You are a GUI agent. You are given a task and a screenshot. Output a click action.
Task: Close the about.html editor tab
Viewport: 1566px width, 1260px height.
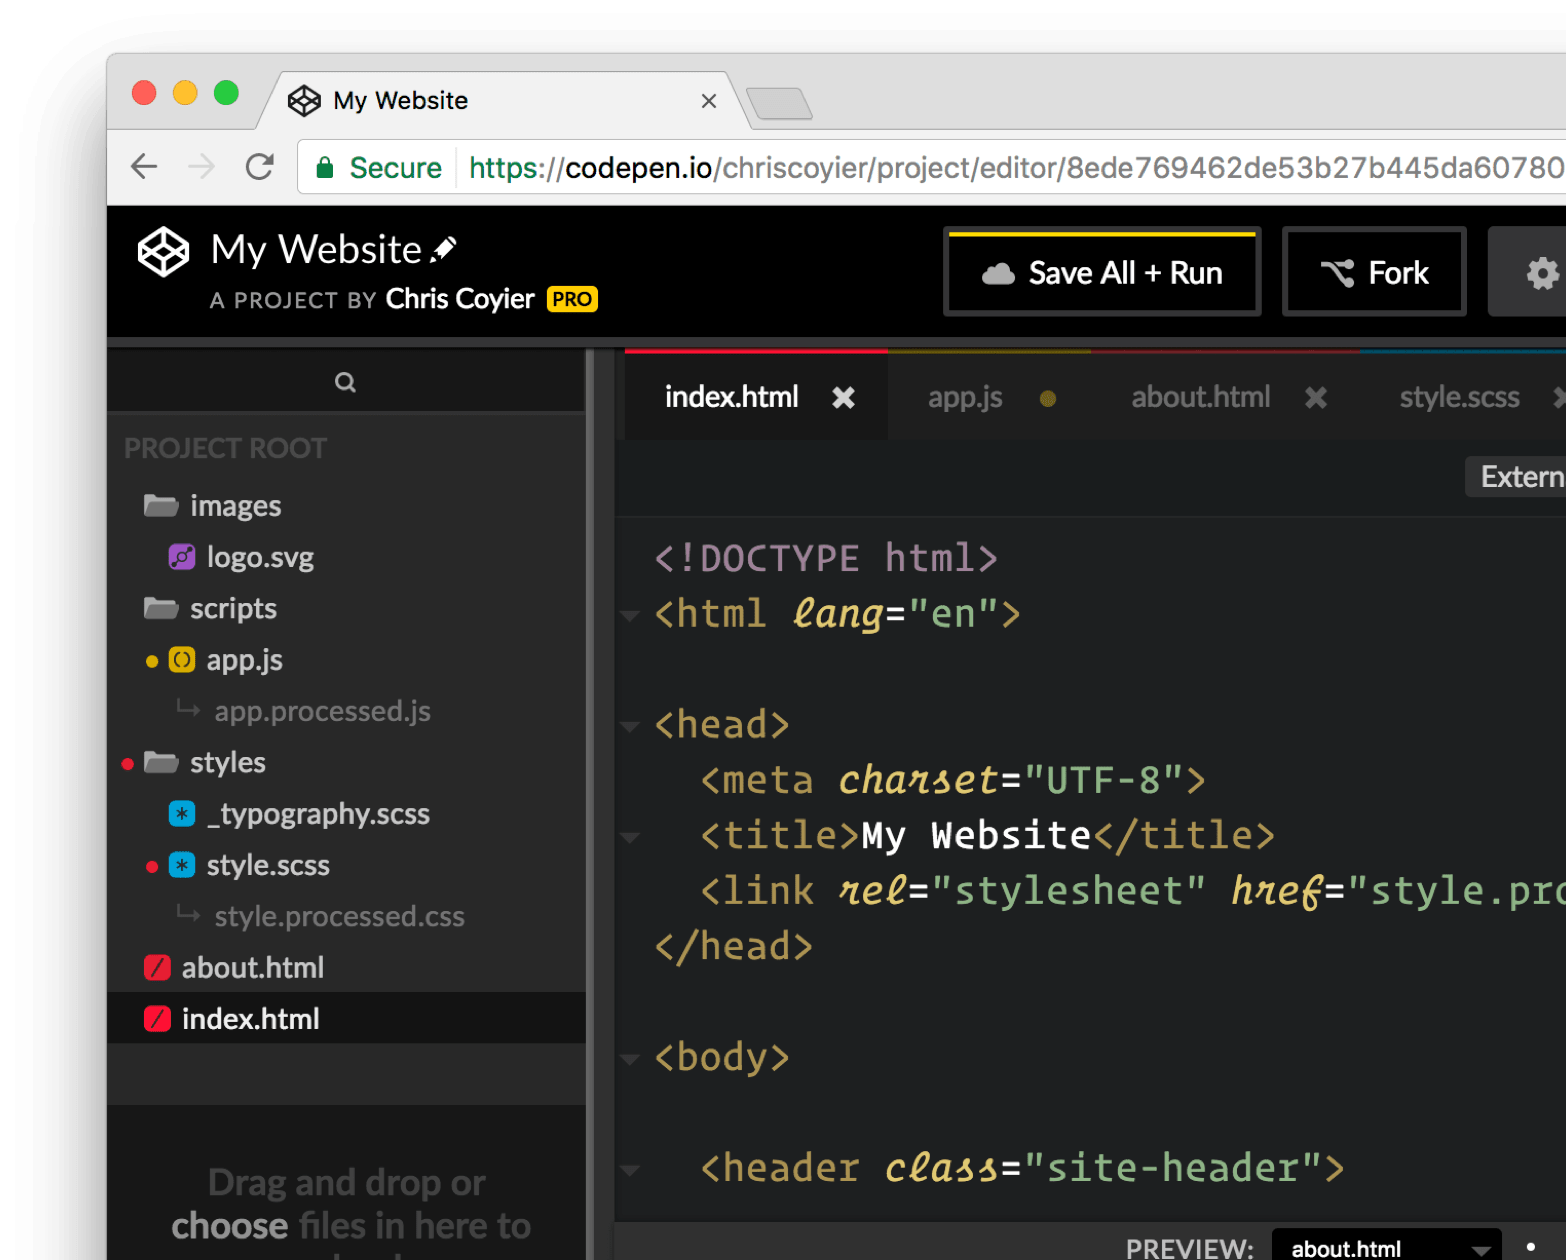pos(1316,398)
